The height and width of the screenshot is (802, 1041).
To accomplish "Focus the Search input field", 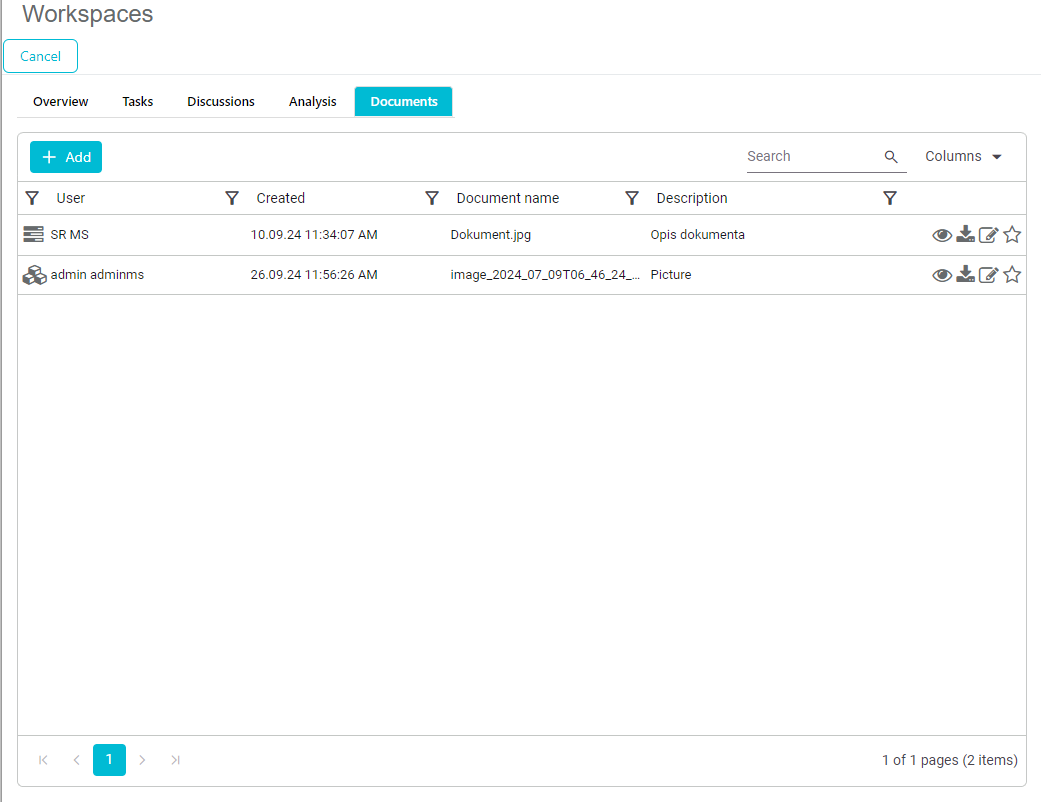I will point(811,157).
